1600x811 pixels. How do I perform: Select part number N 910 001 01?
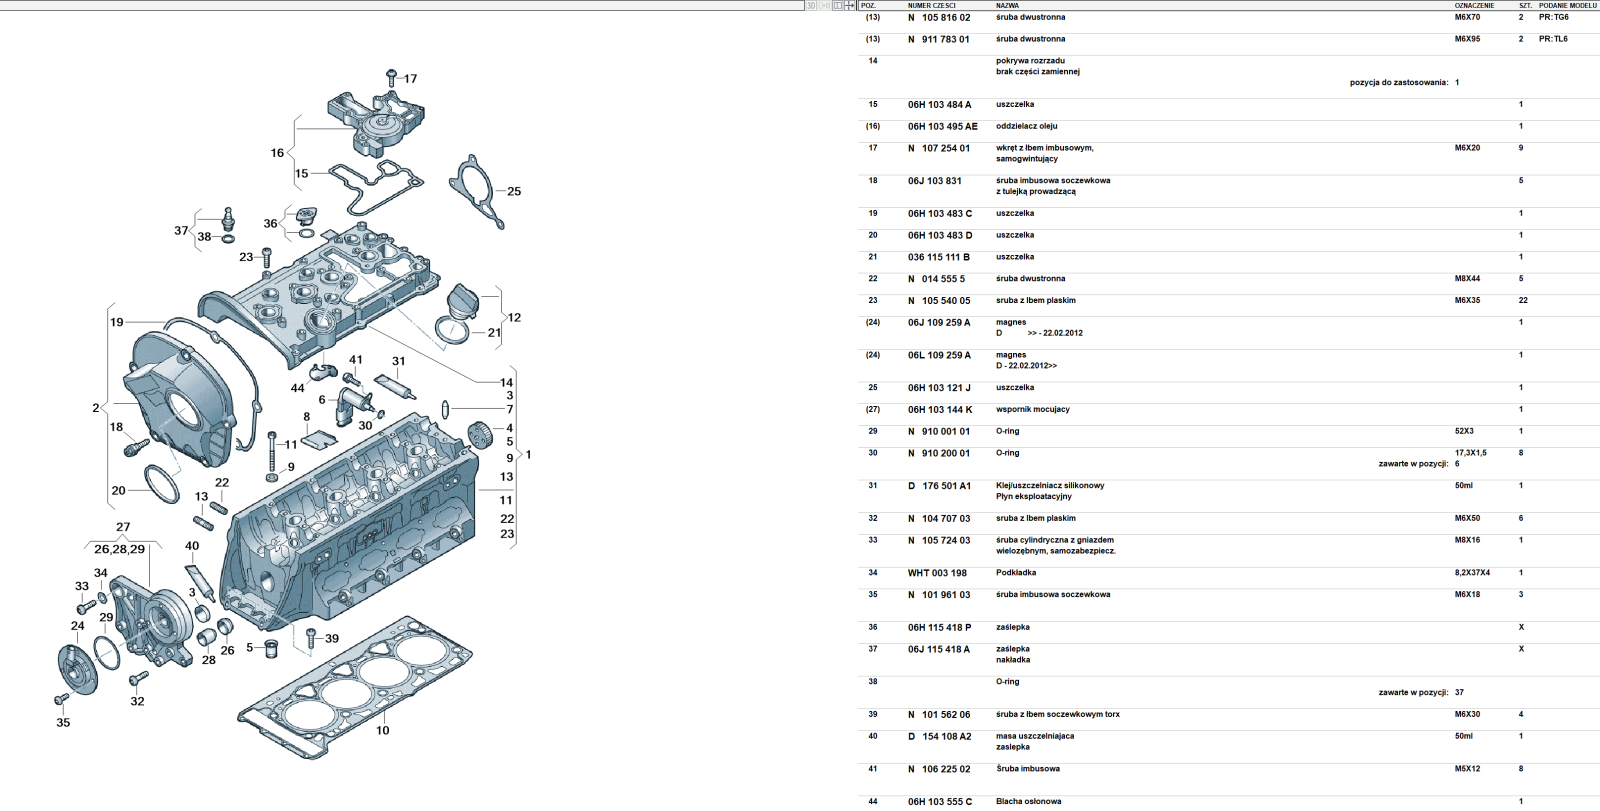(939, 432)
